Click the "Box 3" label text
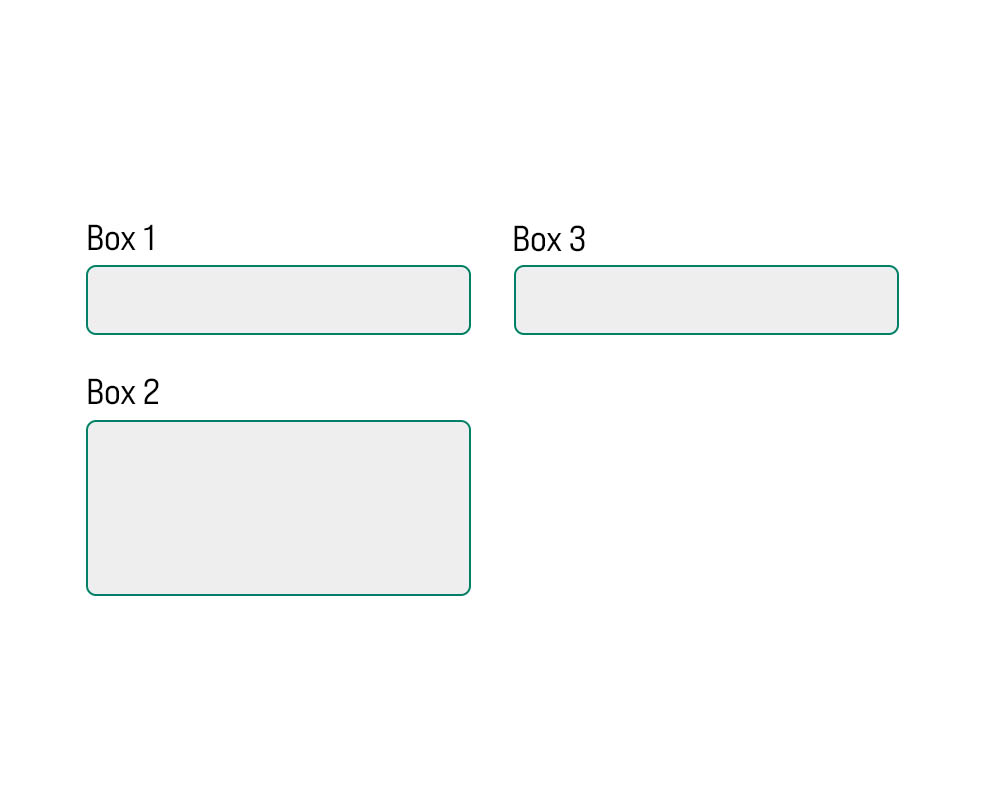The width and height of the screenshot is (1000, 800). [549, 240]
